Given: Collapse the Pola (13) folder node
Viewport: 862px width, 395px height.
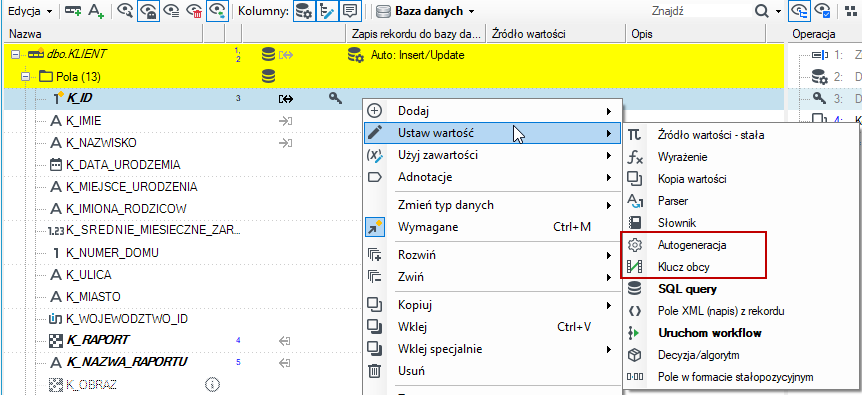Looking at the screenshot, I should pos(25,77).
